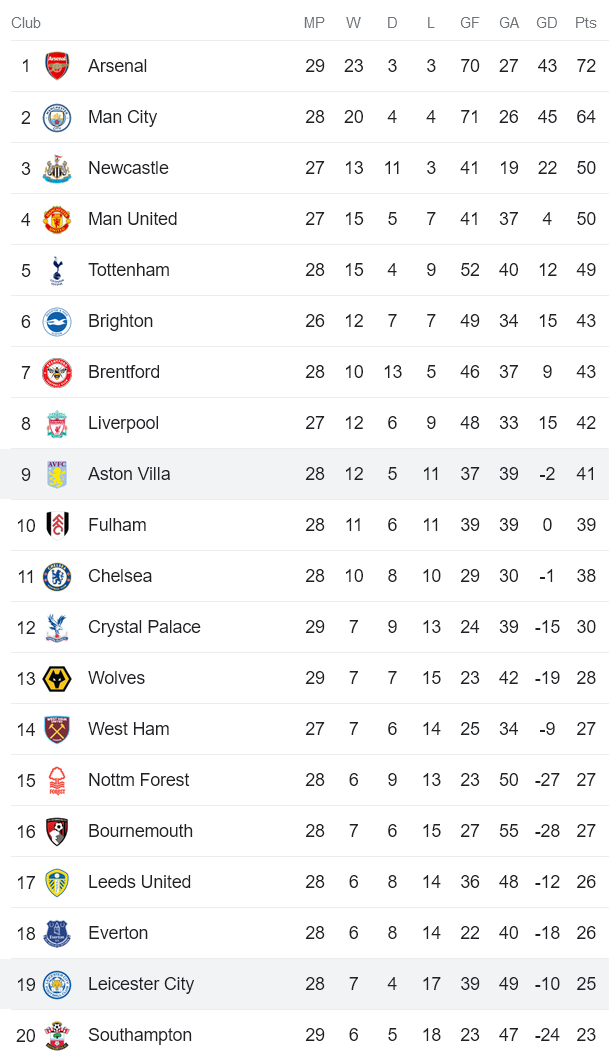Select the Newcastle badge icon
Viewport: 609px width, 1061px height.
coord(57,168)
